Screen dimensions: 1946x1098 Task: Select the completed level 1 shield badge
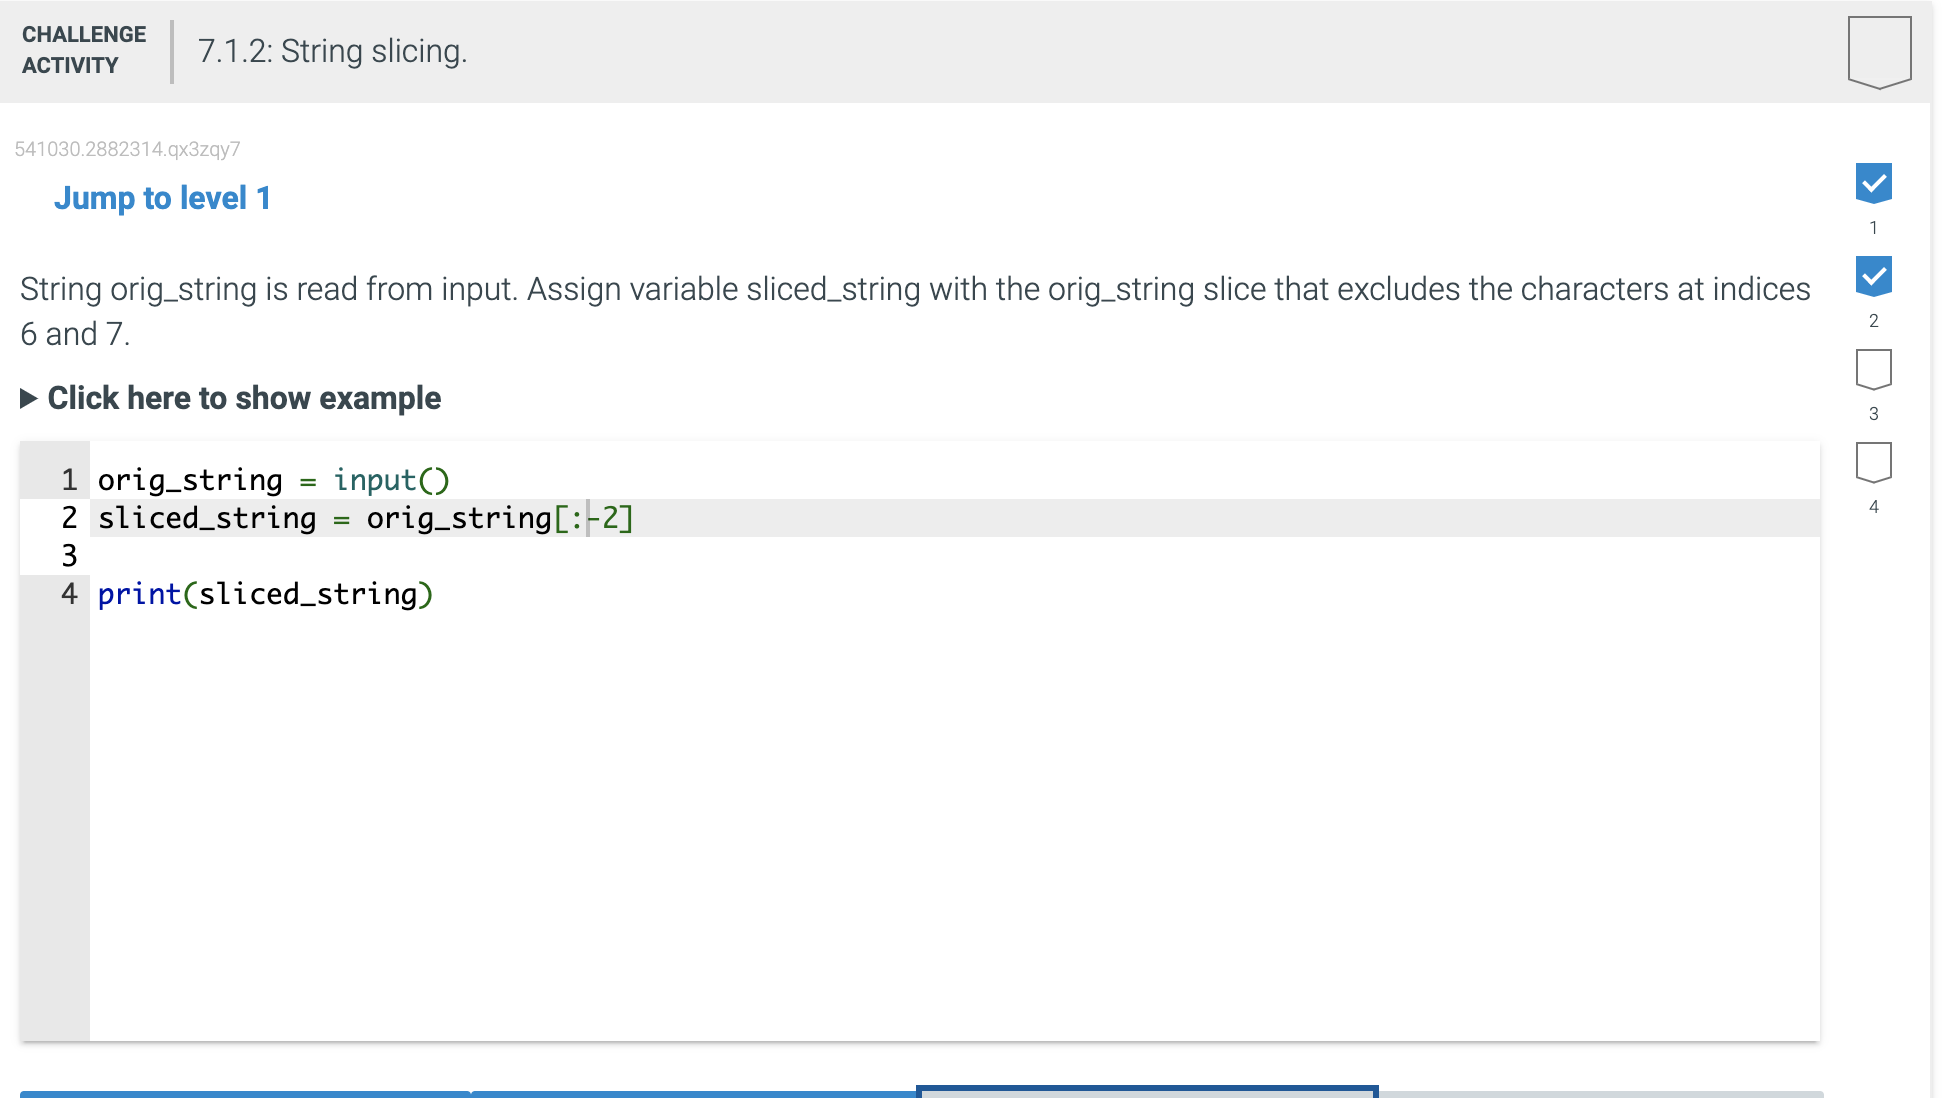click(1873, 183)
